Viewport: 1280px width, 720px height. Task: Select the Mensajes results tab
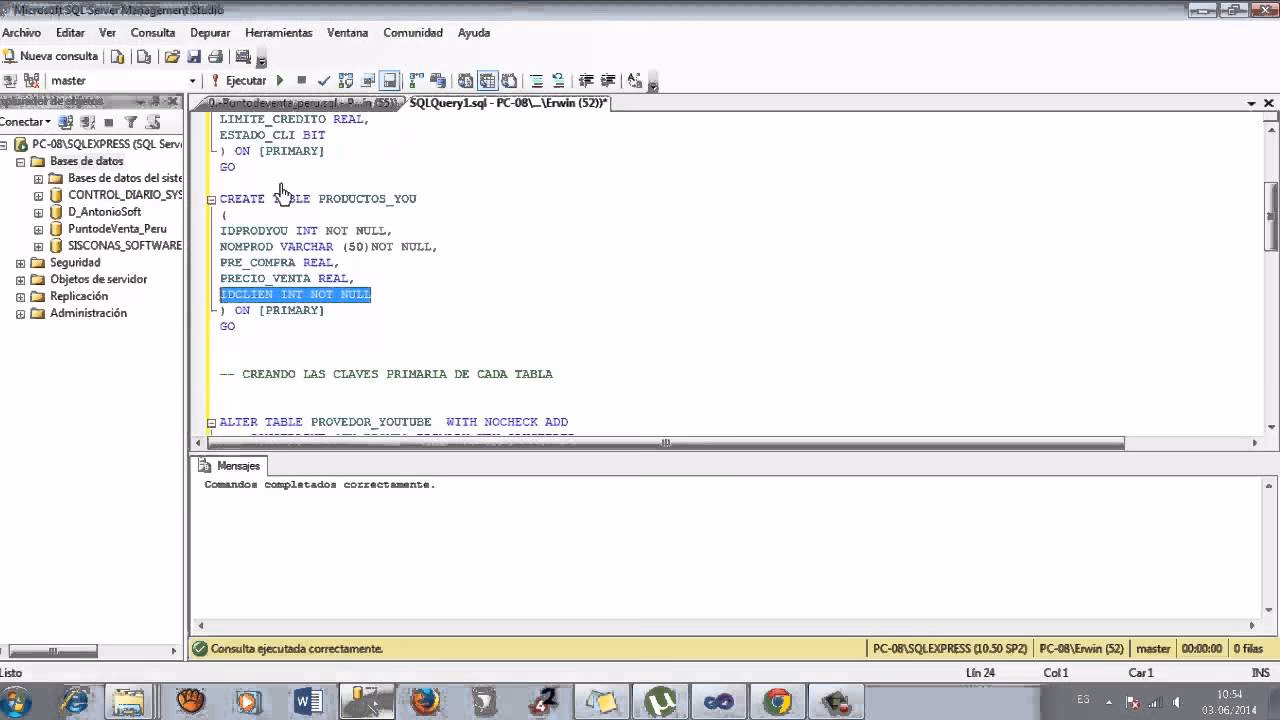(229, 466)
